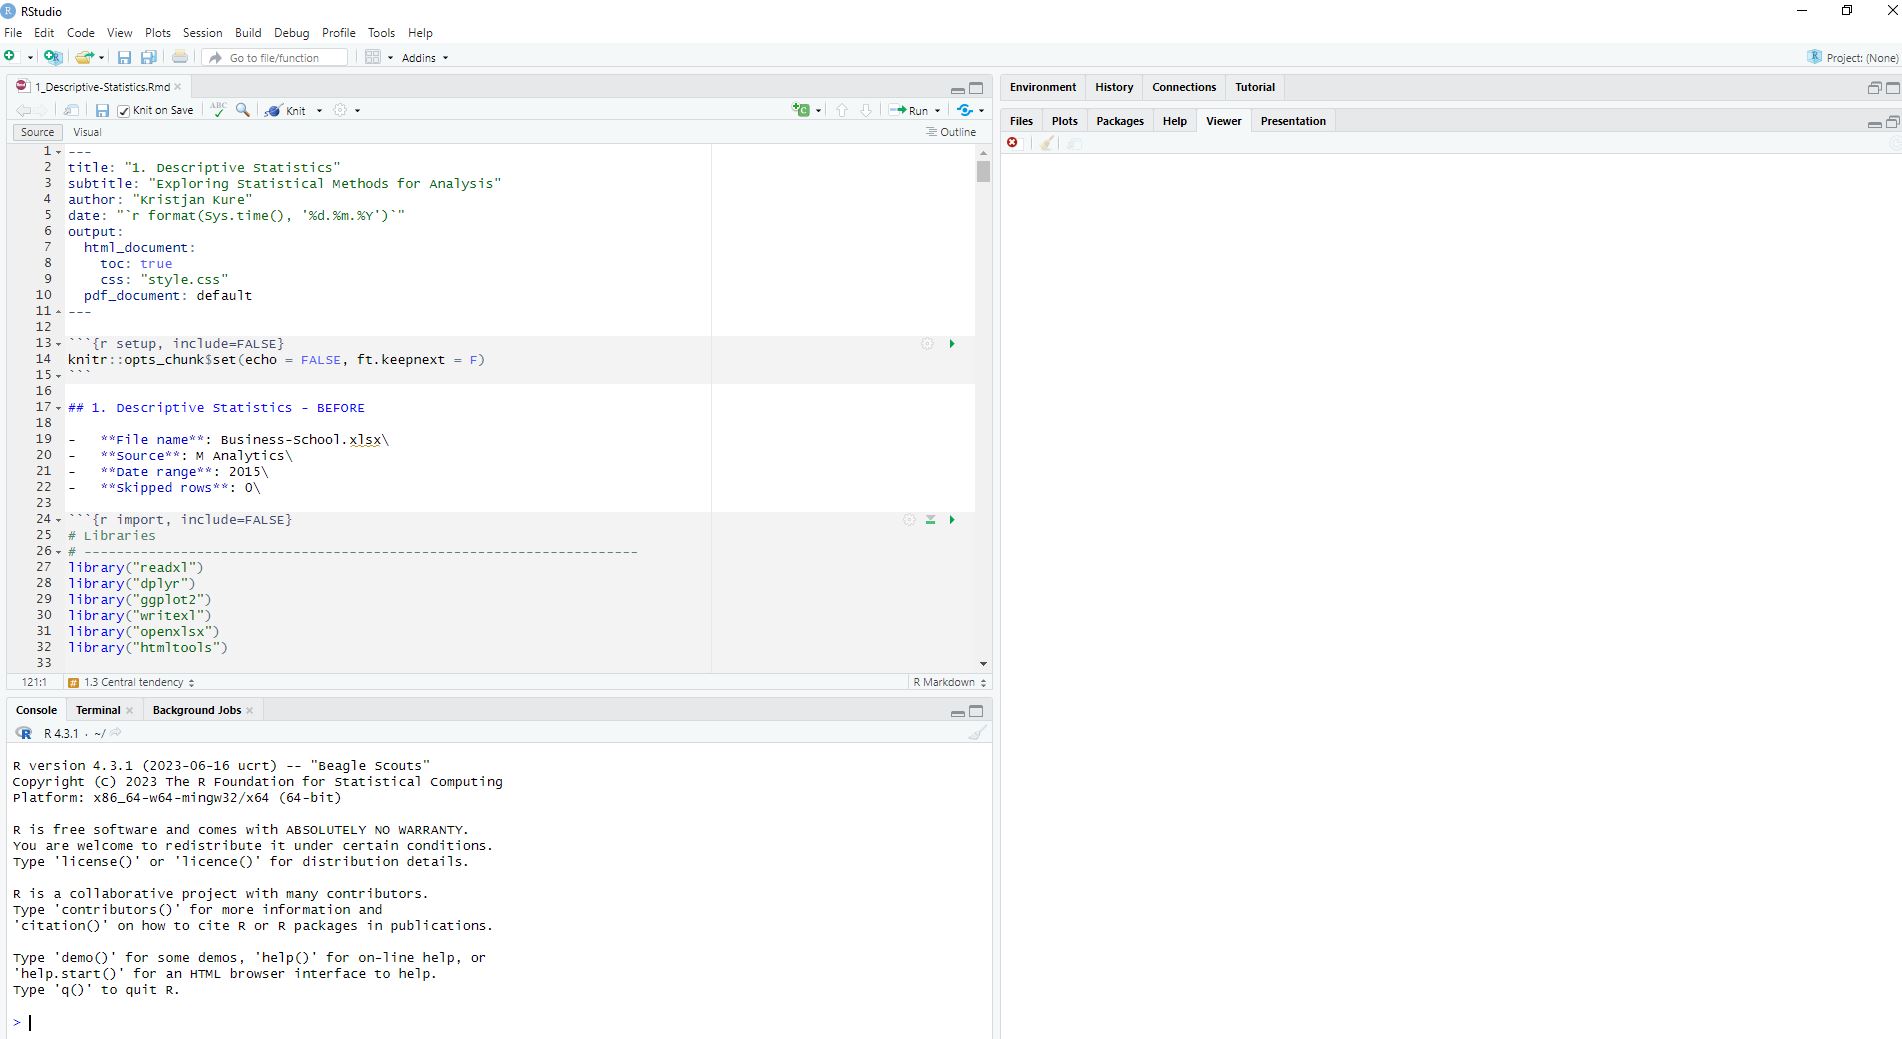Viewport: 1902px width, 1039px height.
Task: Clear the console with broom icon
Action: (977, 733)
